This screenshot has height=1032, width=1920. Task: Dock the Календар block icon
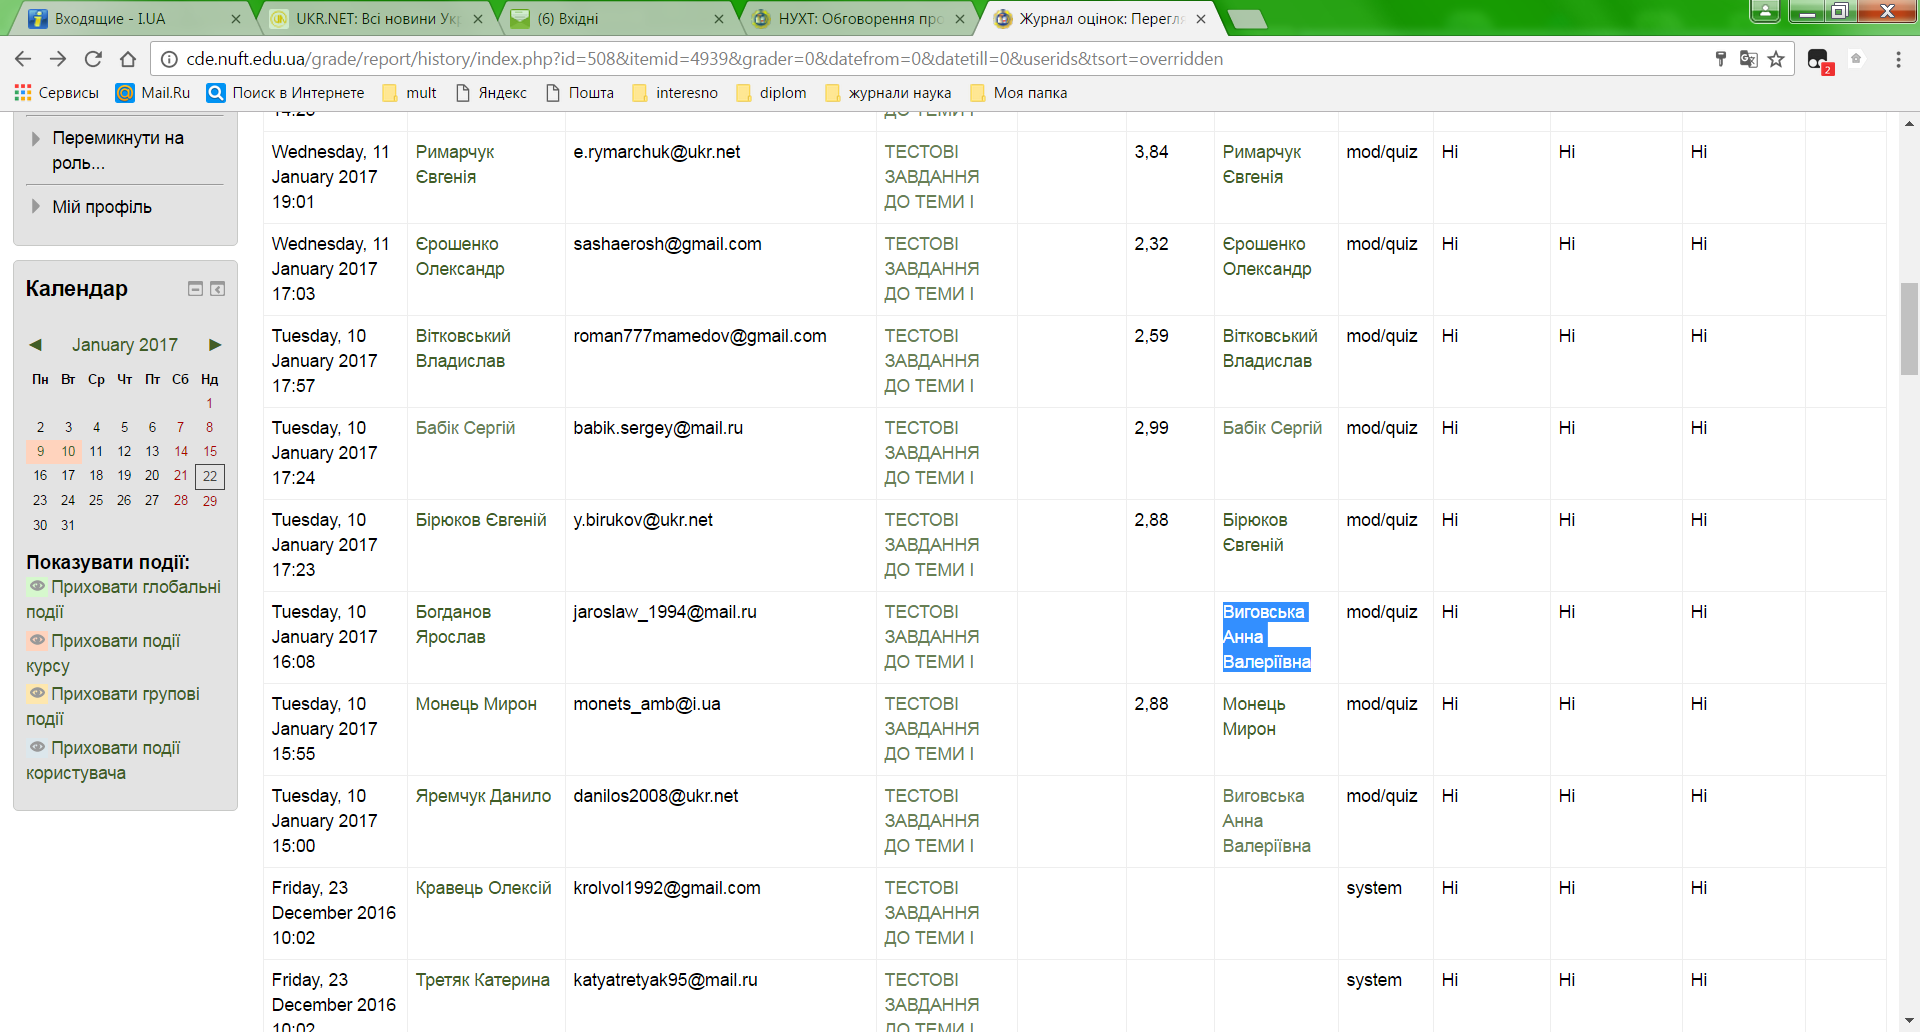click(217, 289)
